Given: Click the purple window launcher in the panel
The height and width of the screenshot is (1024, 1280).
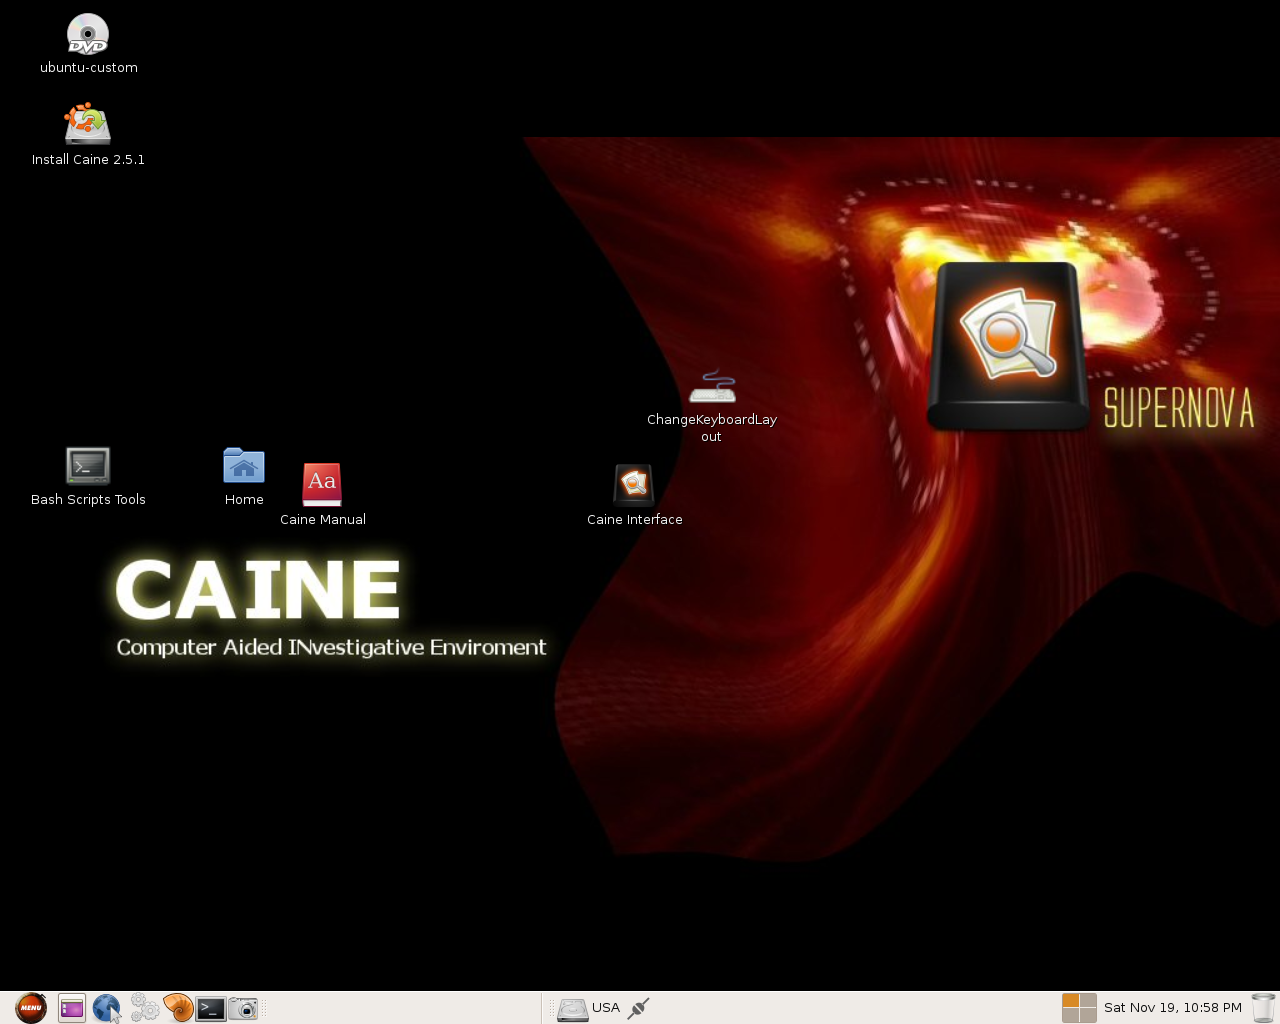Looking at the screenshot, I should coord(72,1008).
